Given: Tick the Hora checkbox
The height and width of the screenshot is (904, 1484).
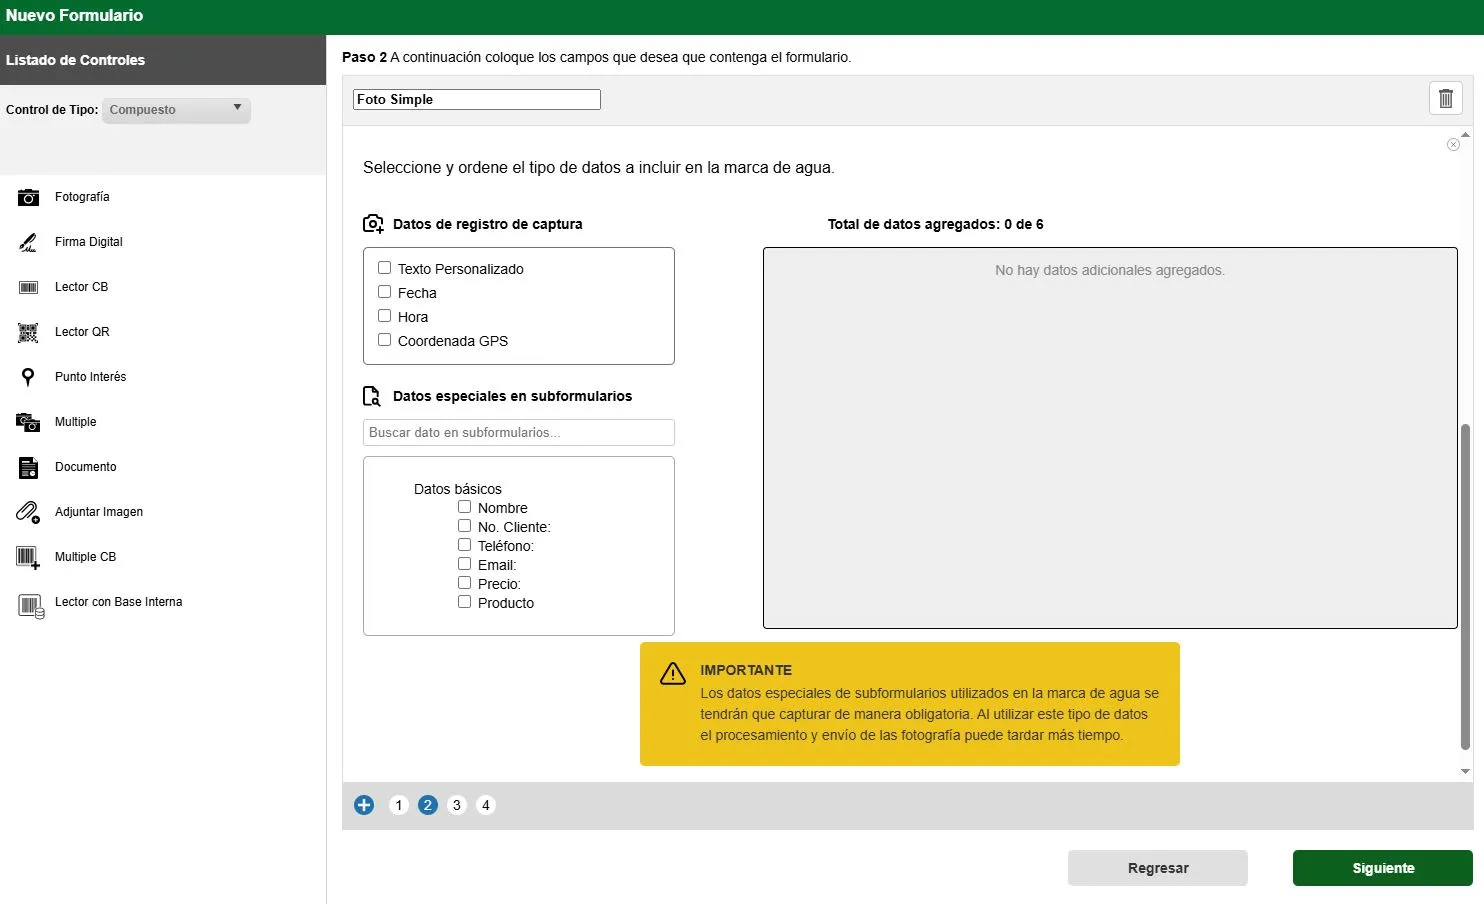Looking at the screenshot, I should tap(384, 316).
